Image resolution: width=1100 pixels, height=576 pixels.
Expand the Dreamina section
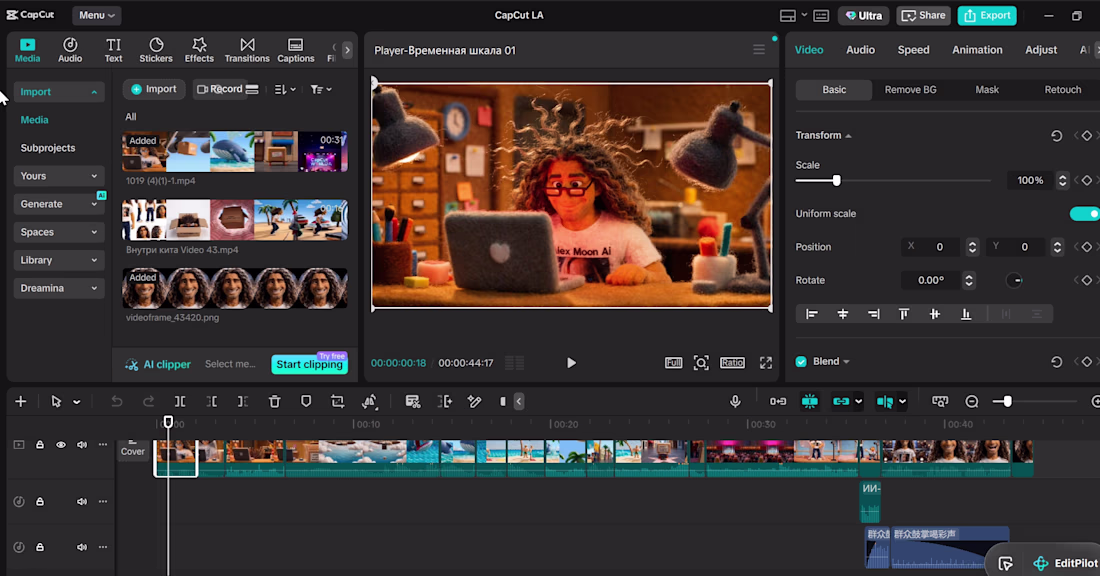[x=58, y=288]
